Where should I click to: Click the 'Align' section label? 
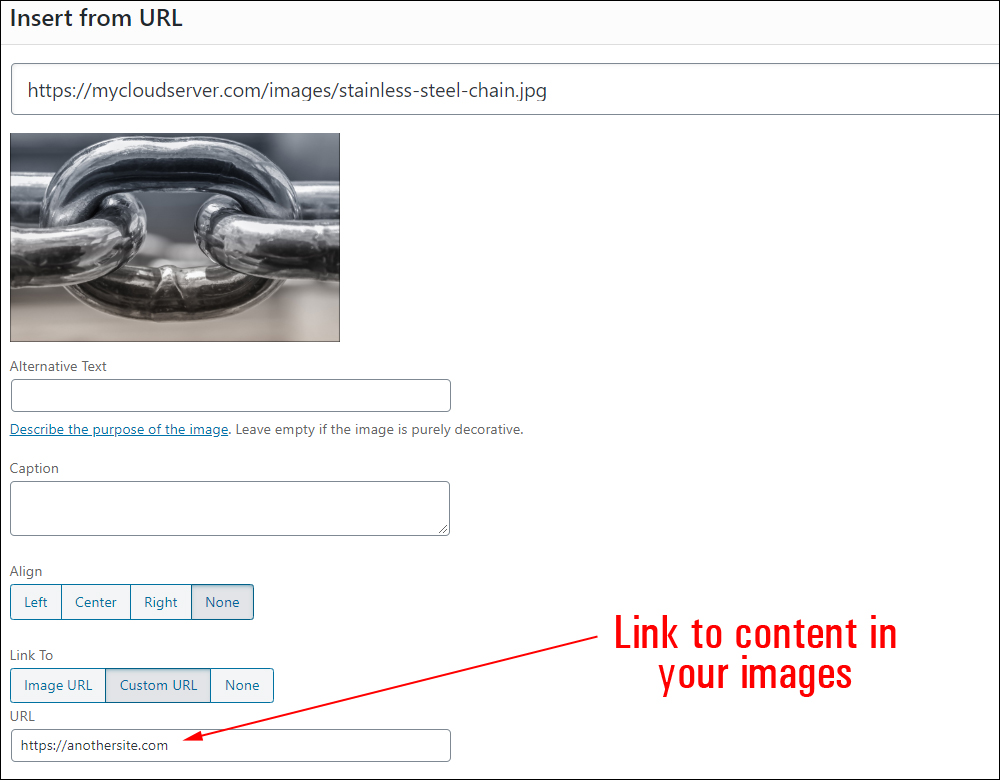pos(26,571)
